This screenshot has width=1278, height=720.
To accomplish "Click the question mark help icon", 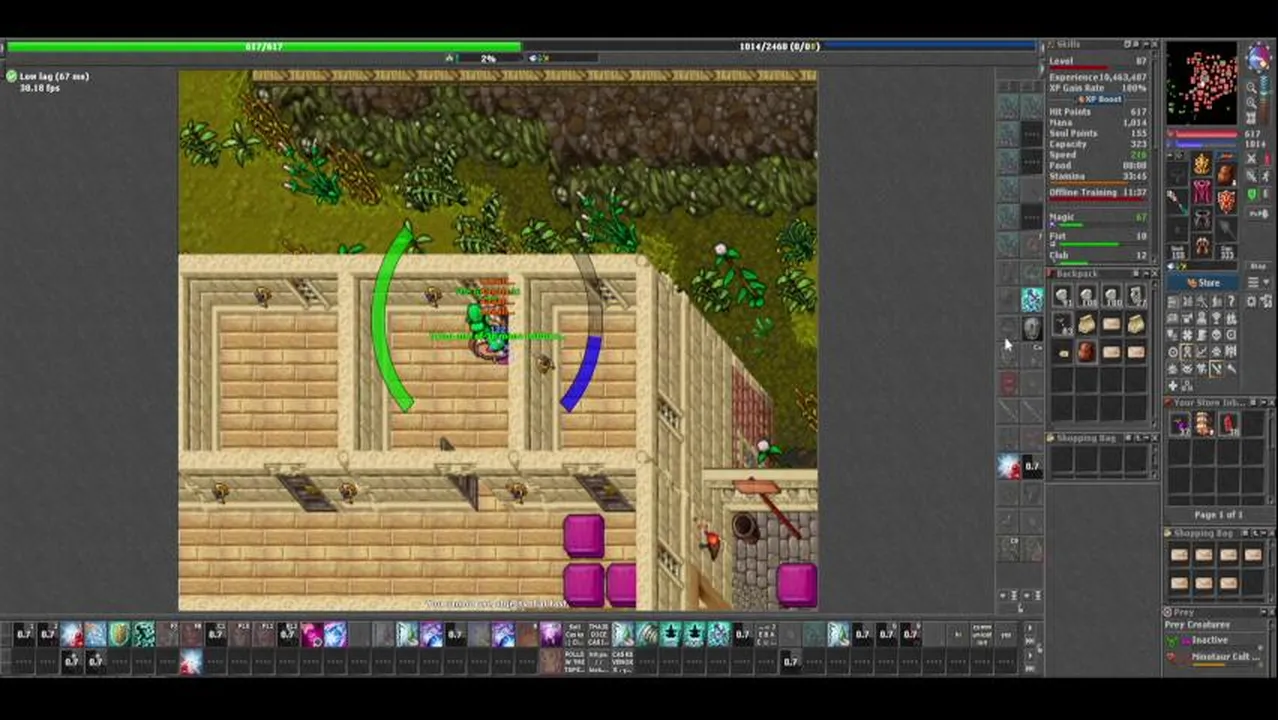I will point(1231,301).
